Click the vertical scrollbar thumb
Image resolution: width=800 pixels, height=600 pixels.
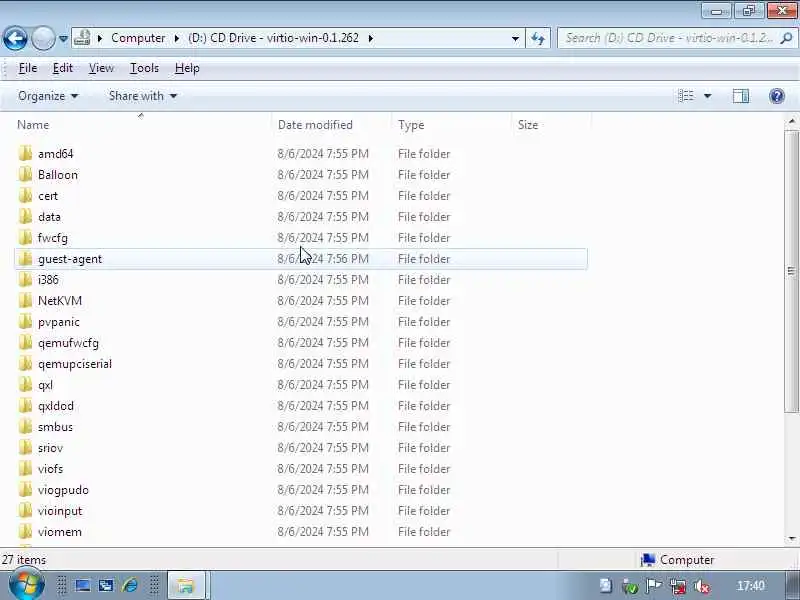pyautogui.click(x=791, y=271)
